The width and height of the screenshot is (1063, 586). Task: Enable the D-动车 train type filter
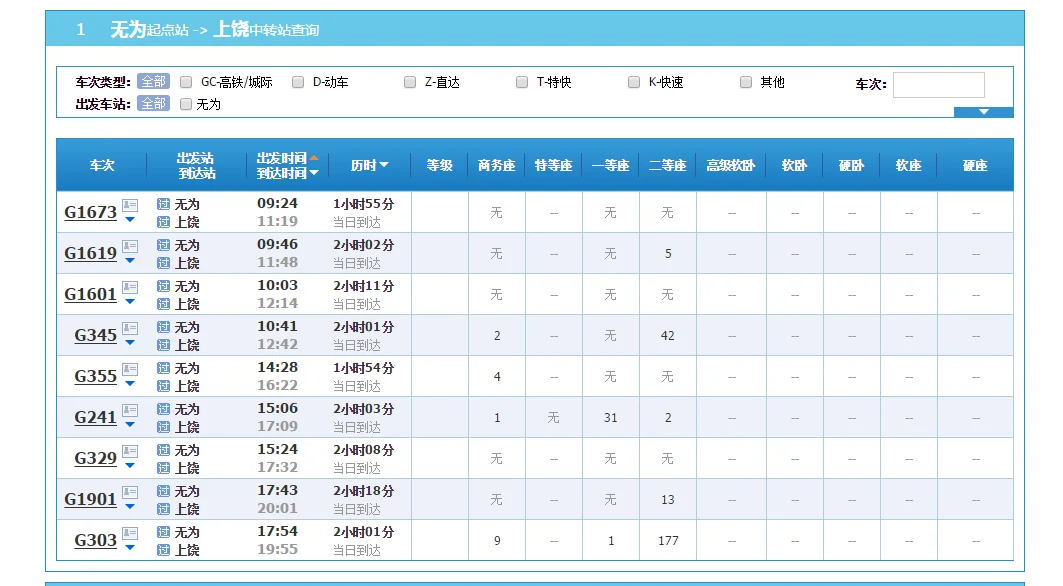(297, 82)
